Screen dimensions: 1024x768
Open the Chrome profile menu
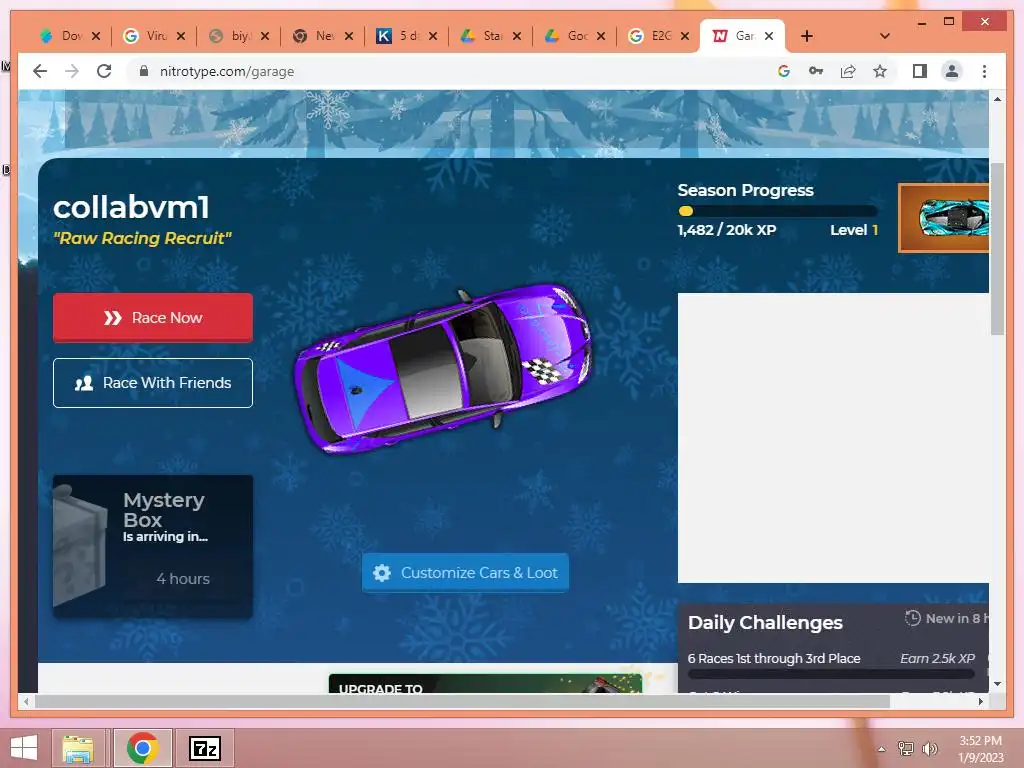952,71
